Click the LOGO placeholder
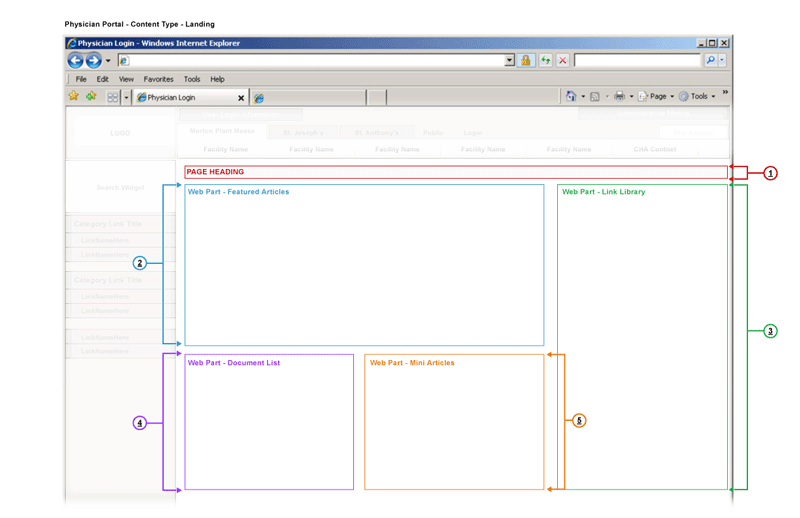This screenshot has height=518, width=800. pos(120,133)
